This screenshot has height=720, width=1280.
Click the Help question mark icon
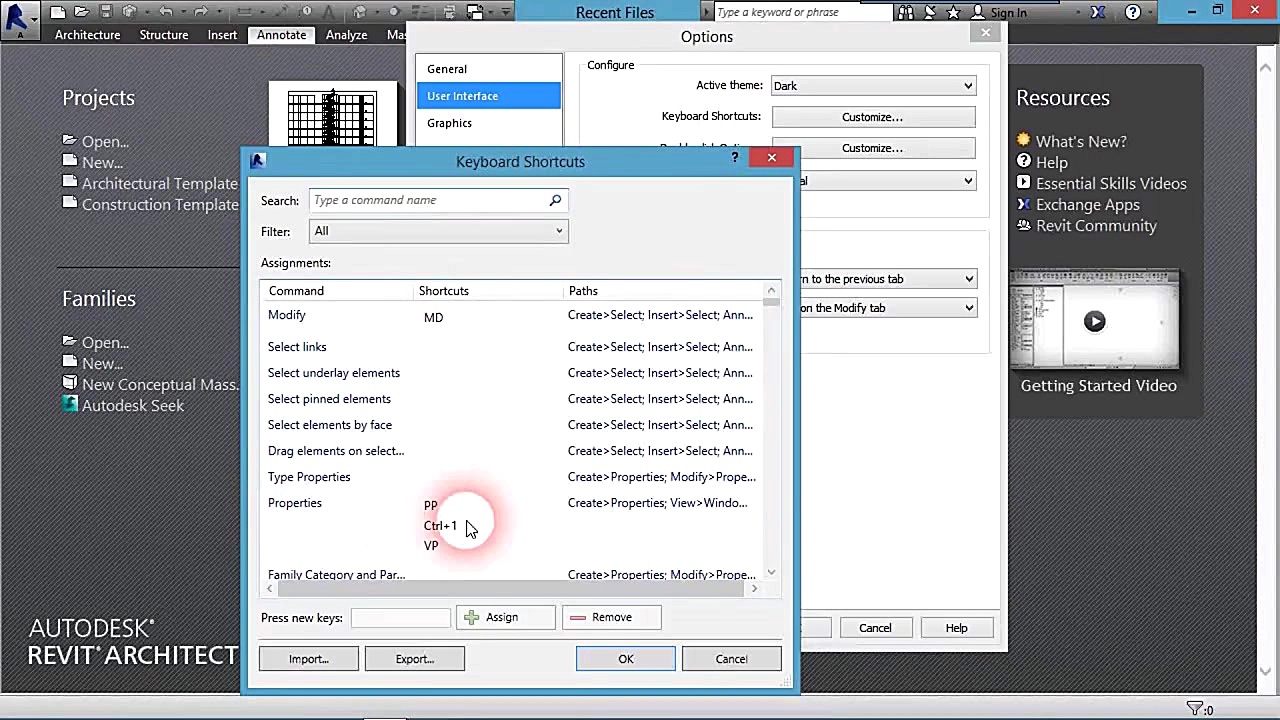click(1132, 13)
